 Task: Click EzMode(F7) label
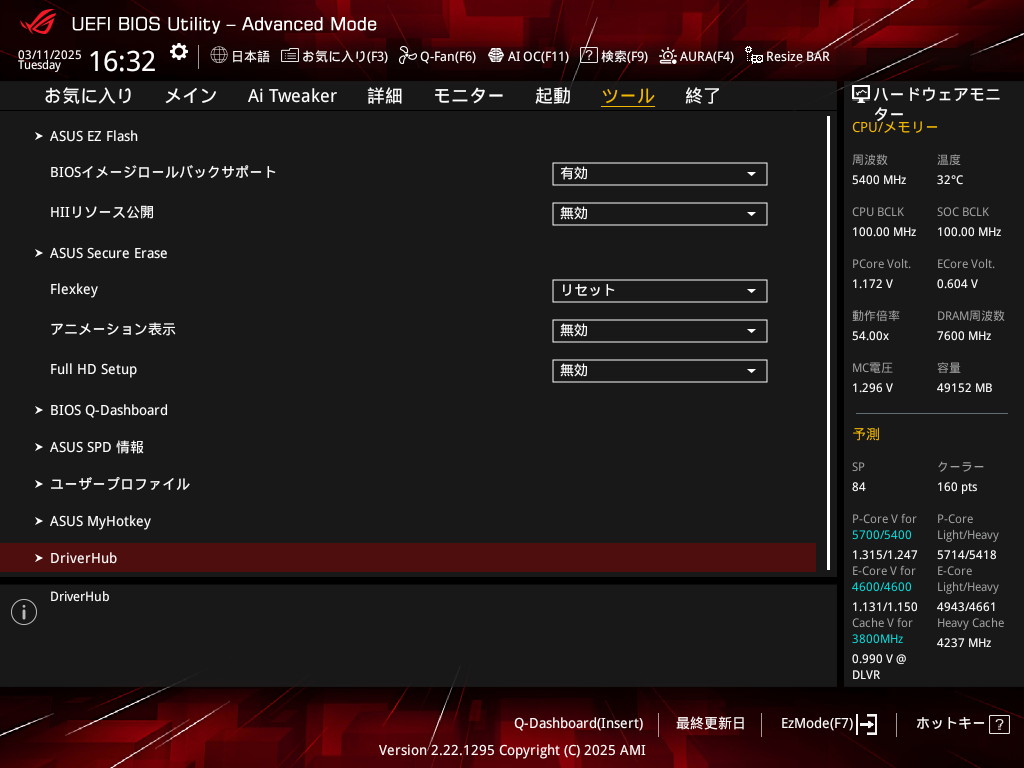click(x=817, y=724)
